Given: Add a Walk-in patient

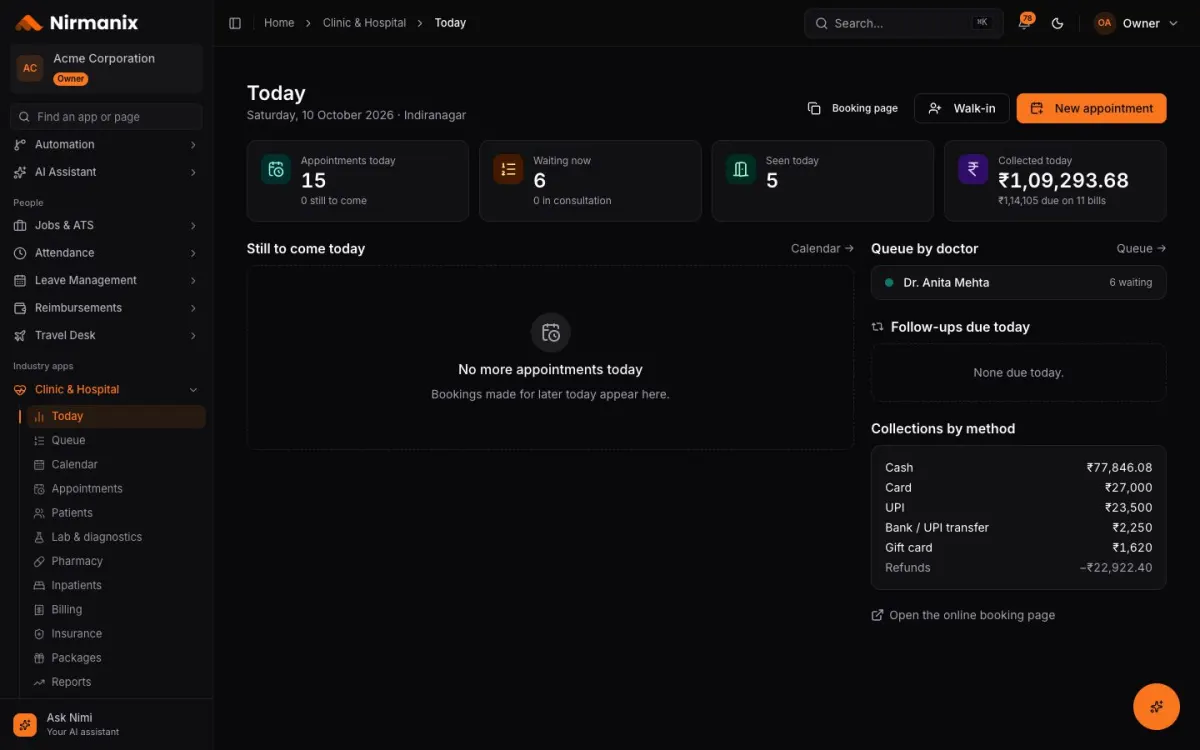Looking at the screenshot, I should 962,108.
